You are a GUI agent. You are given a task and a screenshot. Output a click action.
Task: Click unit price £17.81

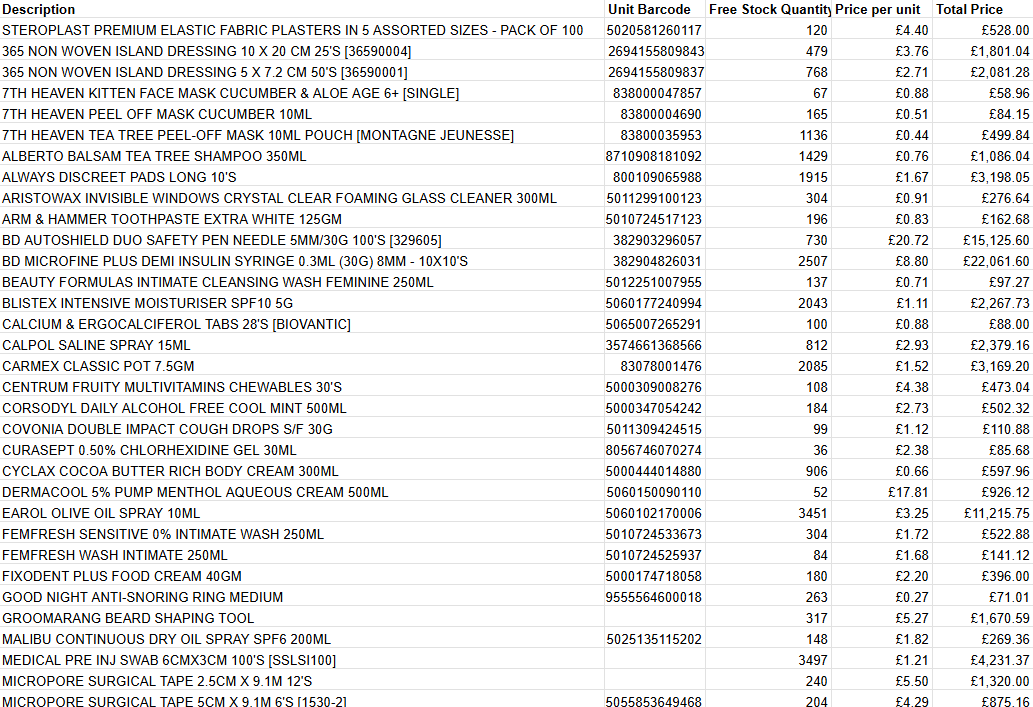[x=908, y=494]
